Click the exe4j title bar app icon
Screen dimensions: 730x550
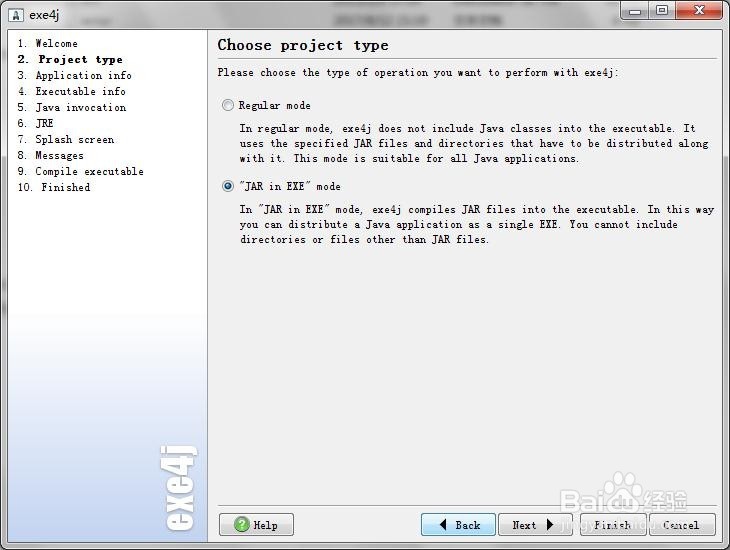coord(16,15)
